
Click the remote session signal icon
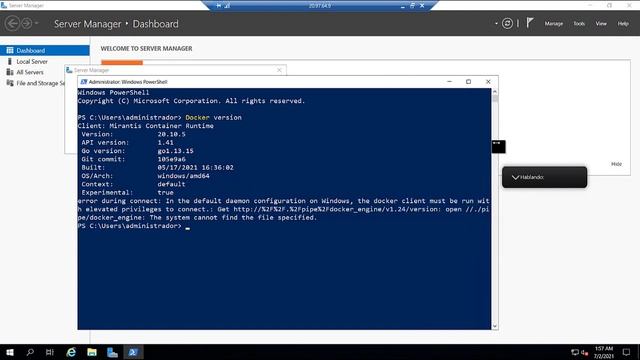[227, 6]
